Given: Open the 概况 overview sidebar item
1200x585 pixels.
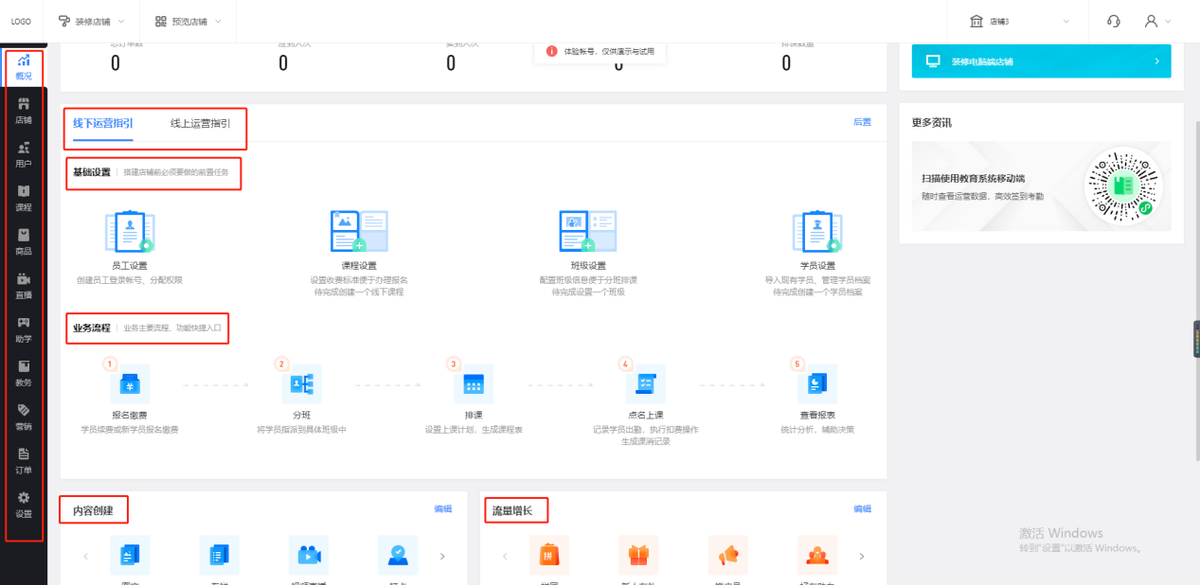Looking at the screenshot, I should pyautogui.click(x=23, y=67).
